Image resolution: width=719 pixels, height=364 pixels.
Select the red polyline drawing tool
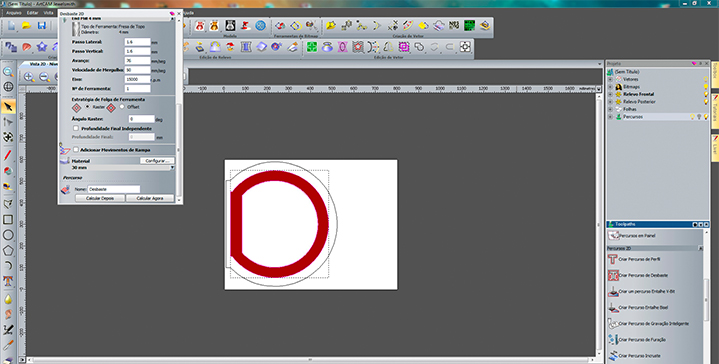click(8, 155)
